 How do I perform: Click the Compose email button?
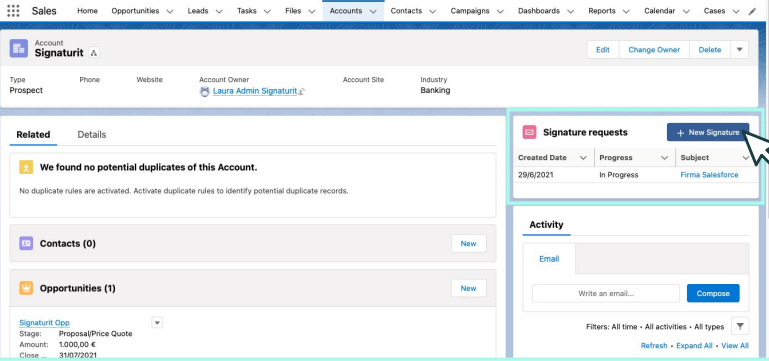click(x=713, y=293)
